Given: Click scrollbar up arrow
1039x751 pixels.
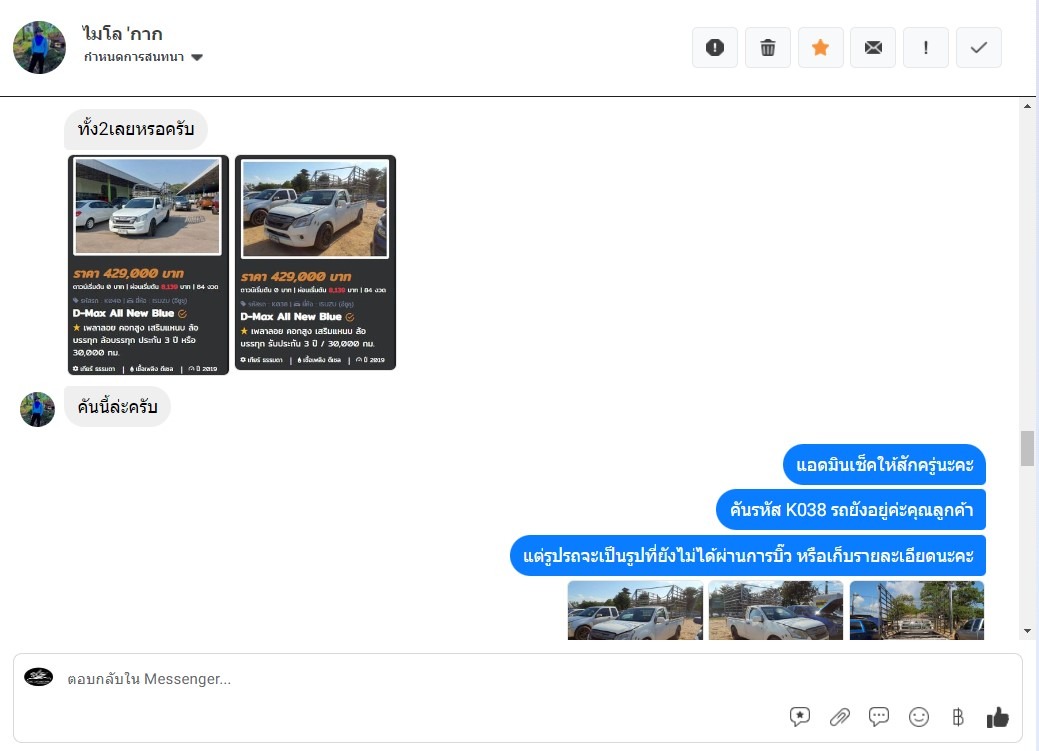Looking at the screenshot, I should pyautogui.click(x=1027, y=106).
